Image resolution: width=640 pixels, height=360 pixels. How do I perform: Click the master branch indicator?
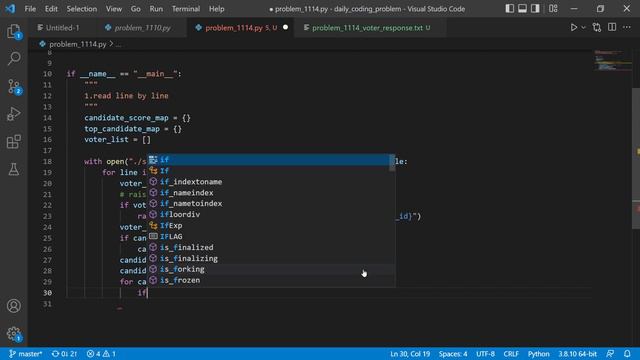coord(26,354)
